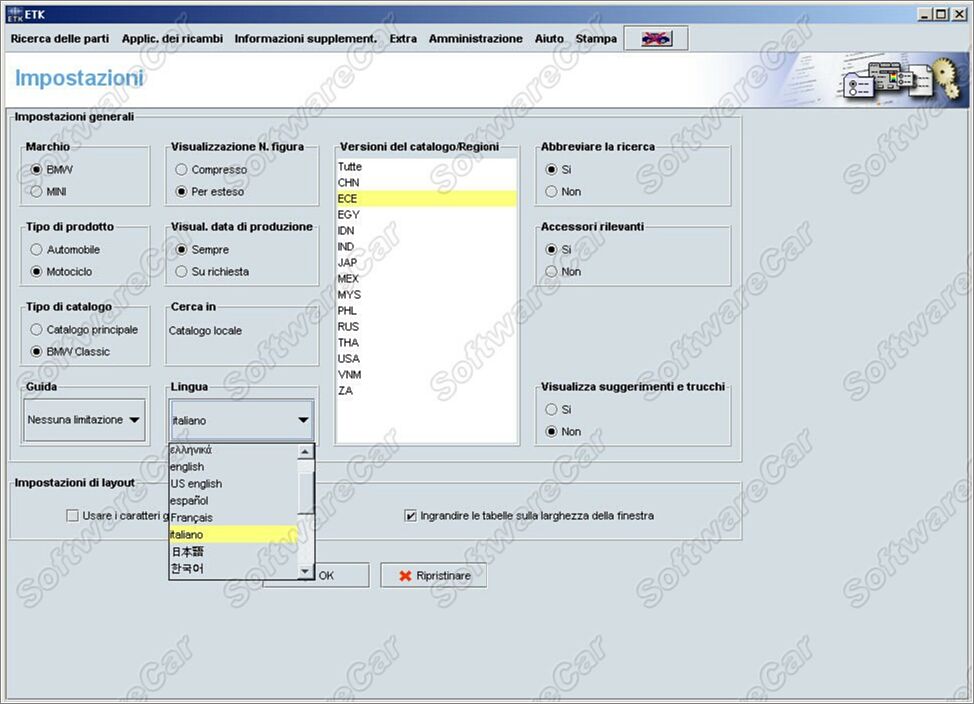Choose Automobile as product type
This screenshot has width=974, height=704.
coord(37,249)
